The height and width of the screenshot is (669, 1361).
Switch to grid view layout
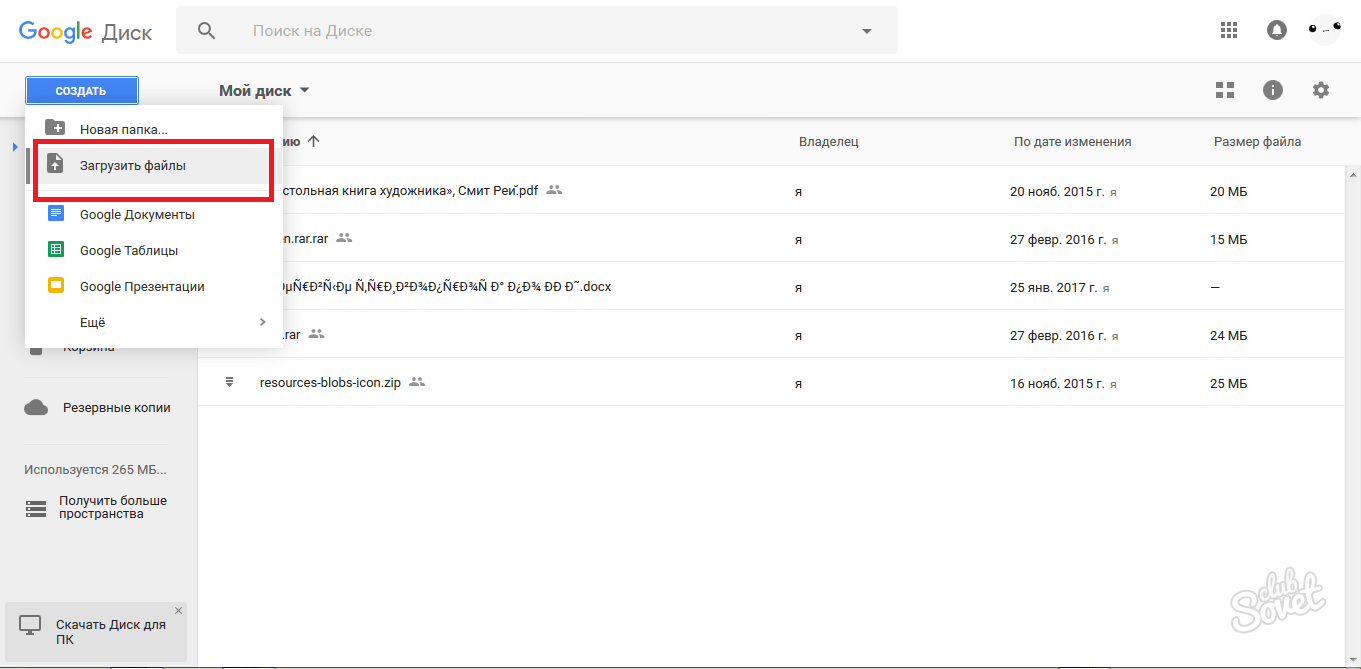click(x=1225, y=90)
